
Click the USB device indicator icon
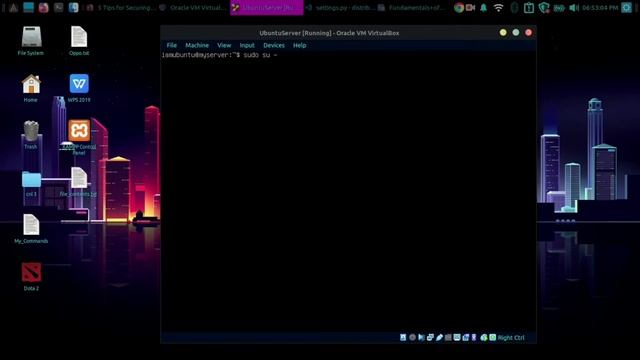tap(439, 338)
